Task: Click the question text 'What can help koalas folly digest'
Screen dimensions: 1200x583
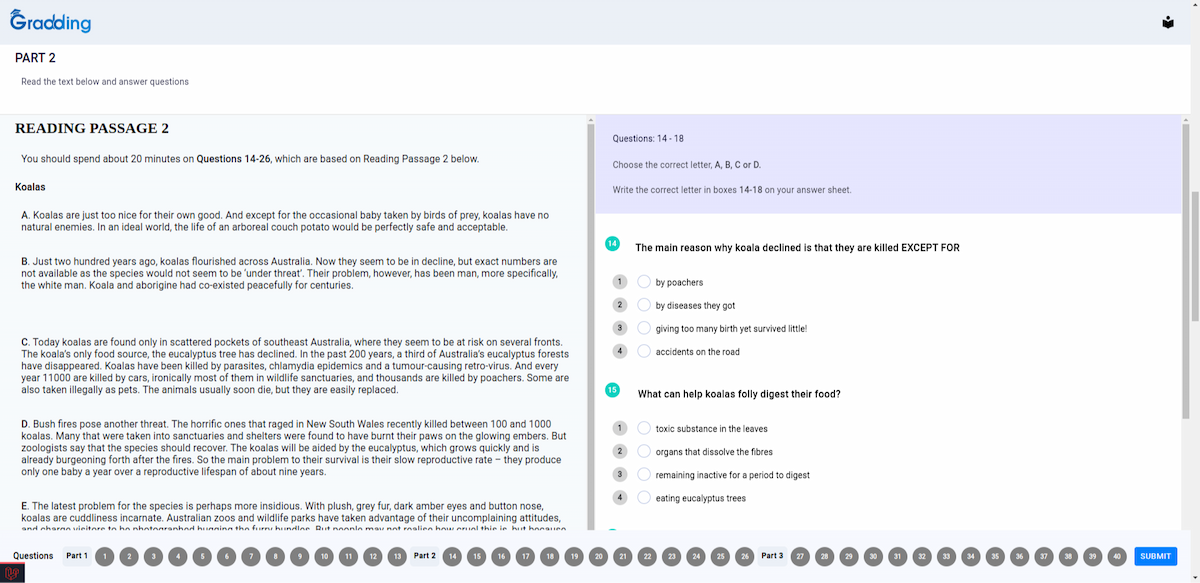Action: (739, 394)
